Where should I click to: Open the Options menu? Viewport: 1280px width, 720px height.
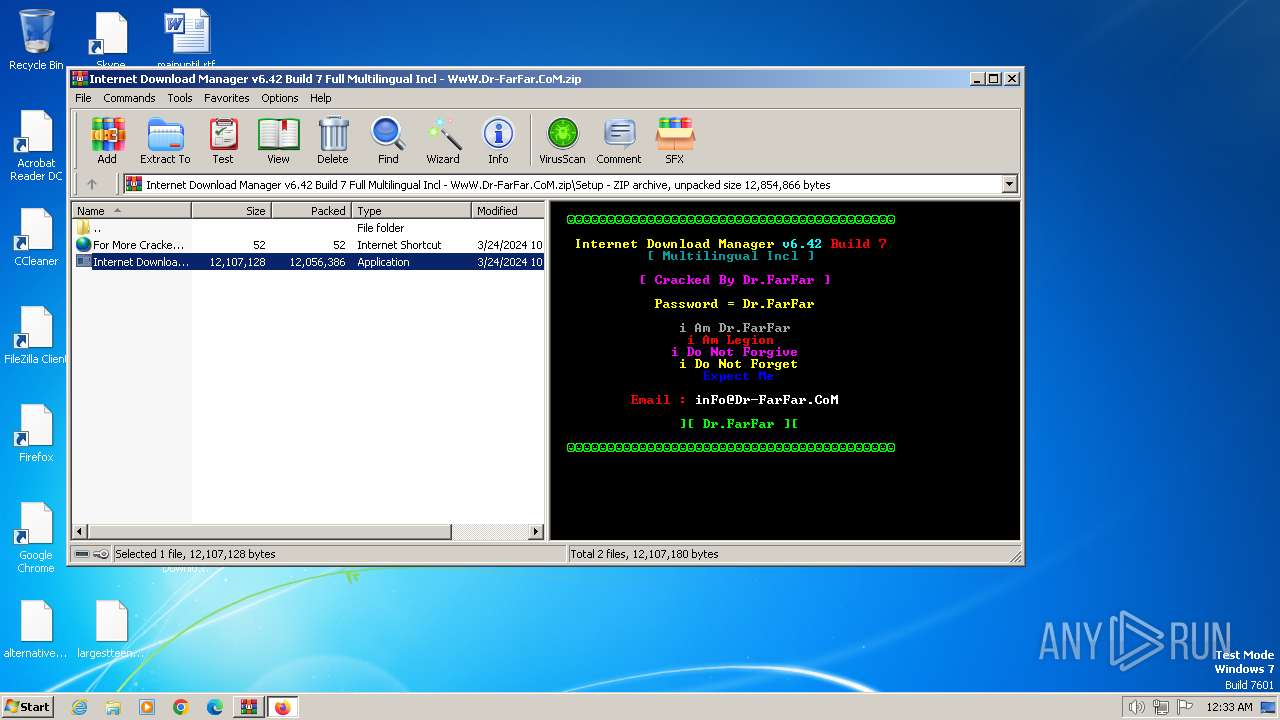[x=280, y=98]
